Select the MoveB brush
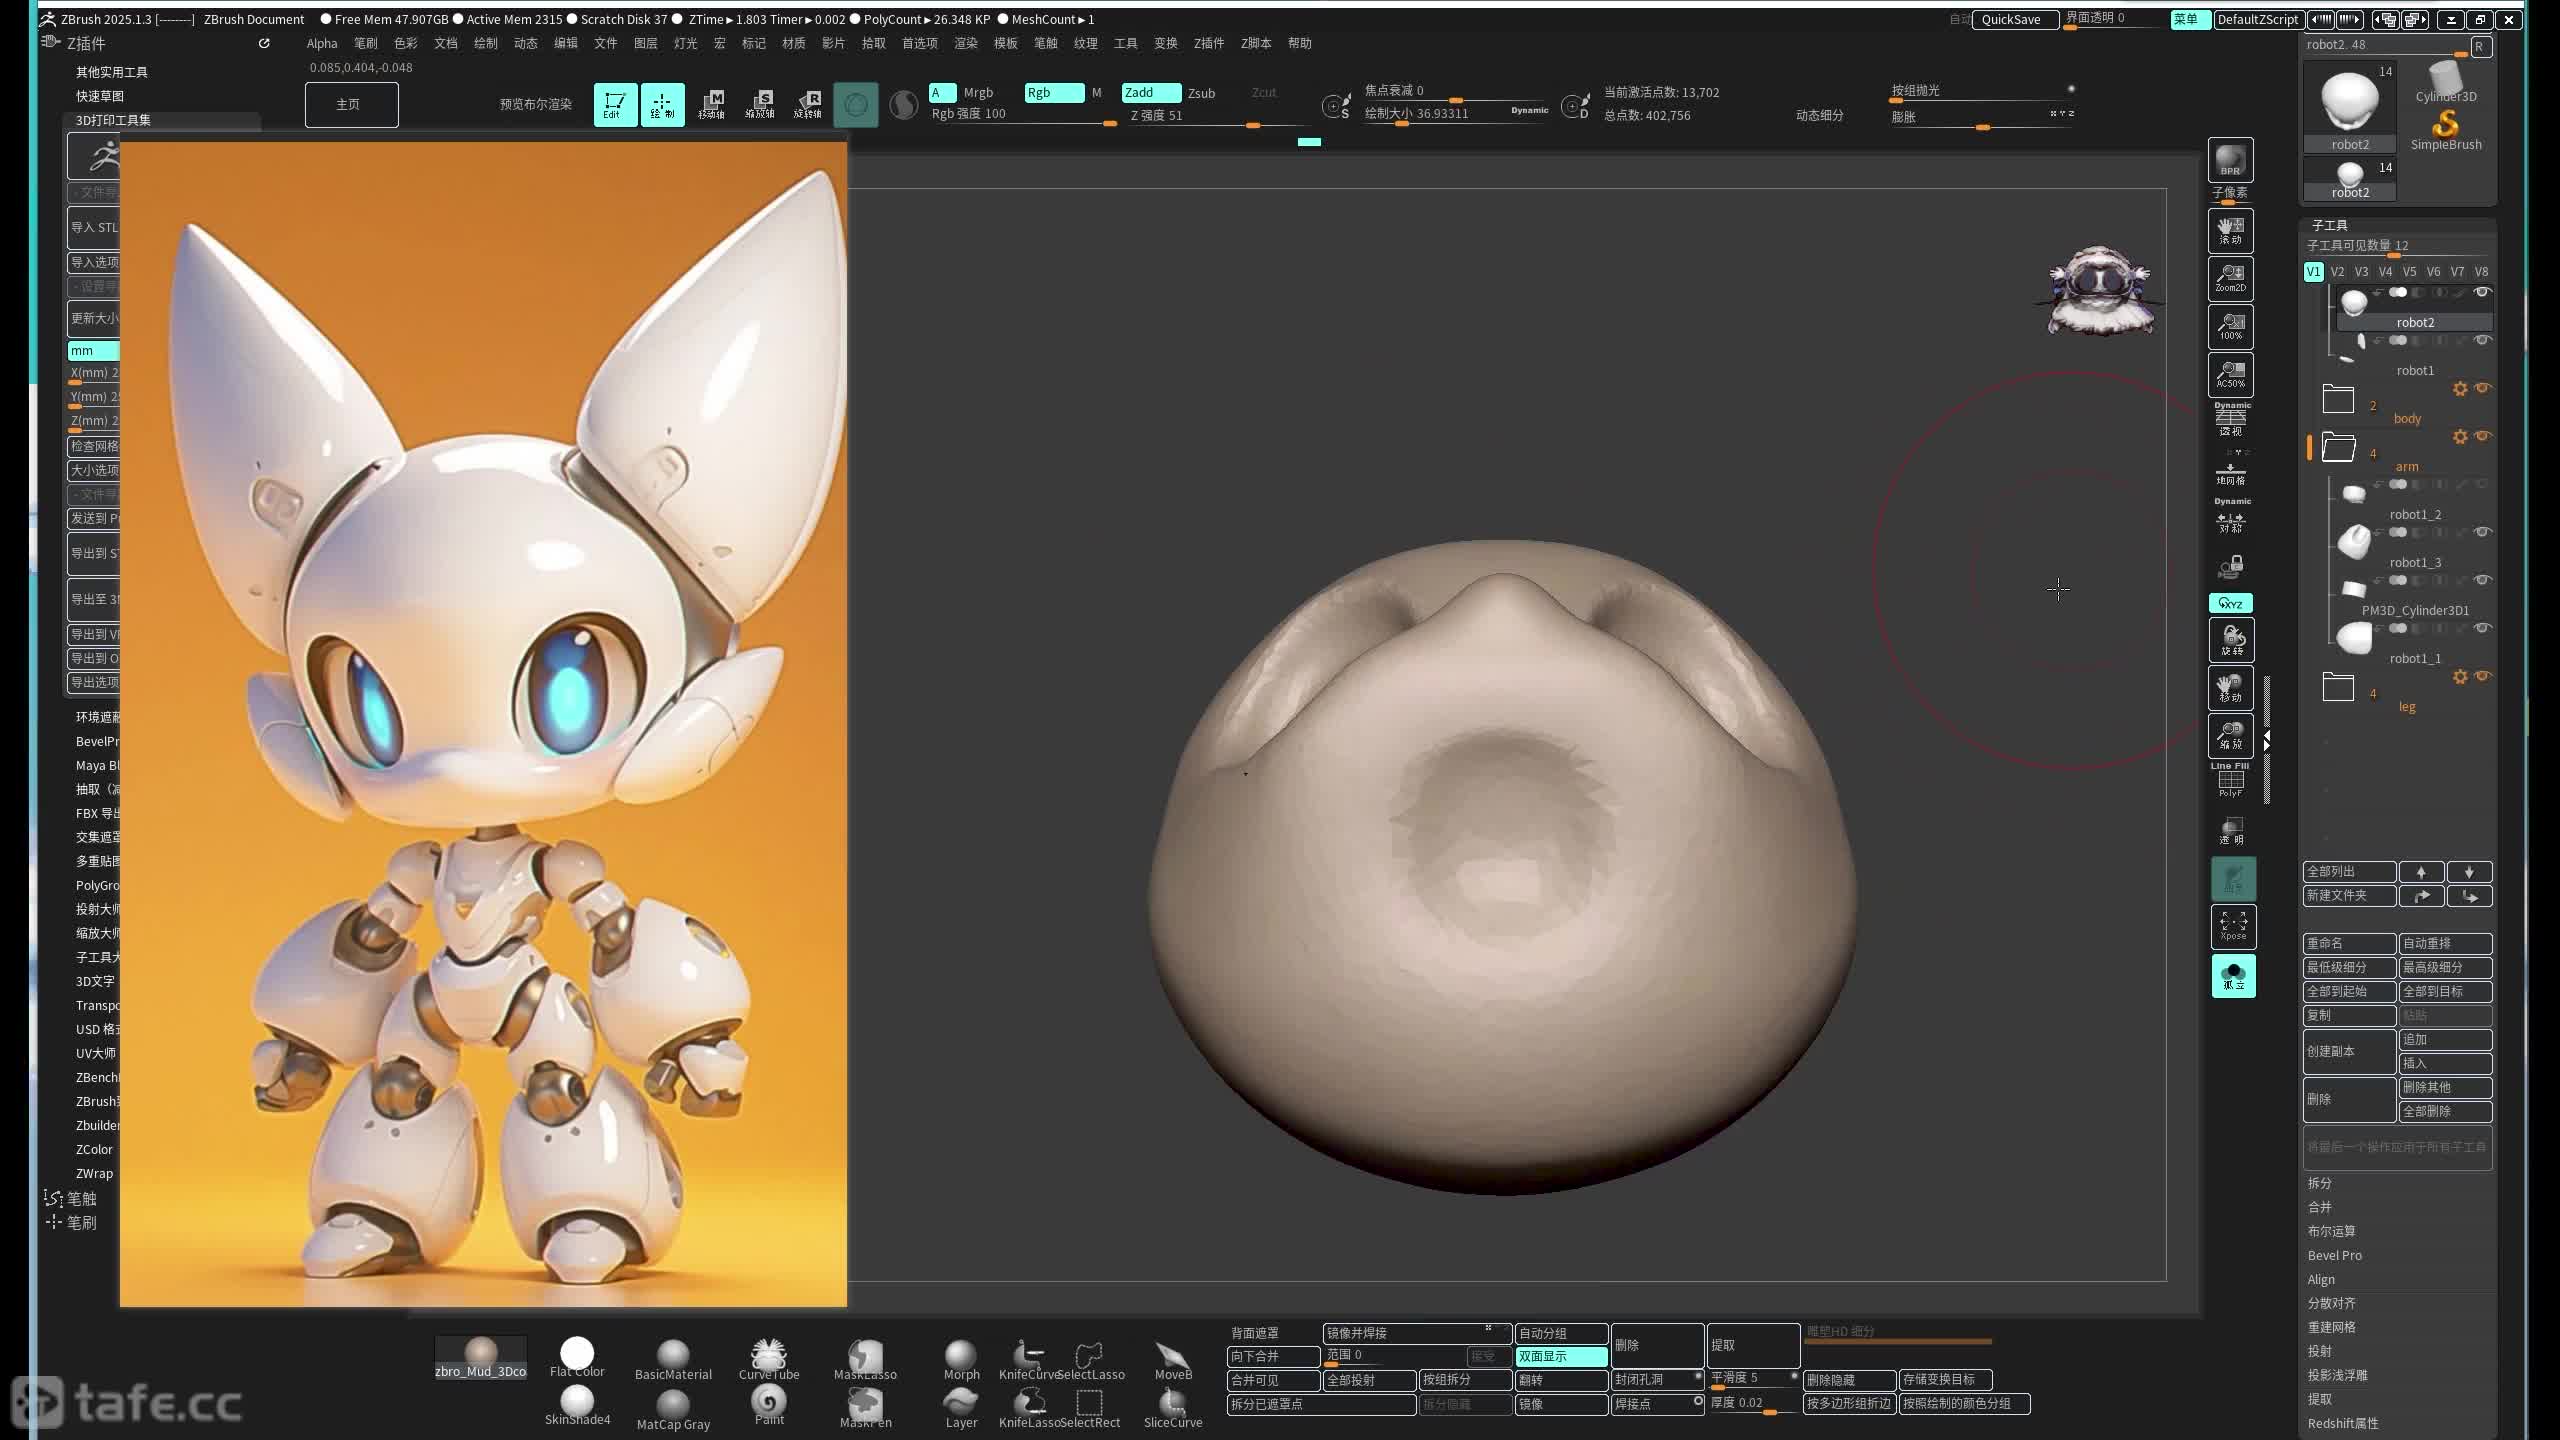Viewport: 2560px width, 1440px height. [x=1172, y=1360]
